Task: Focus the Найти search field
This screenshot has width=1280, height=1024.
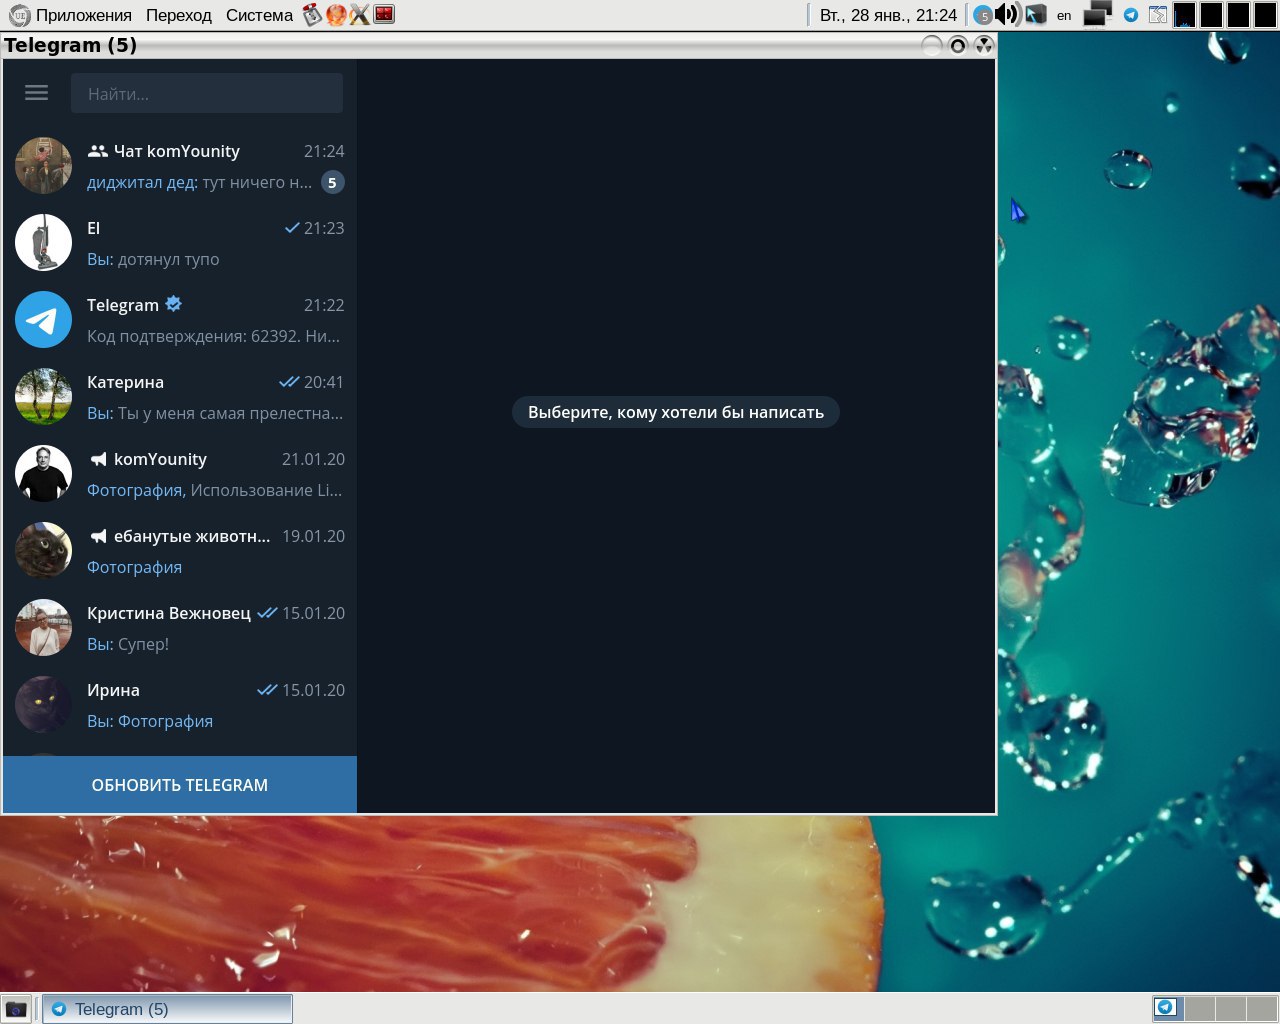Action: 207,93
